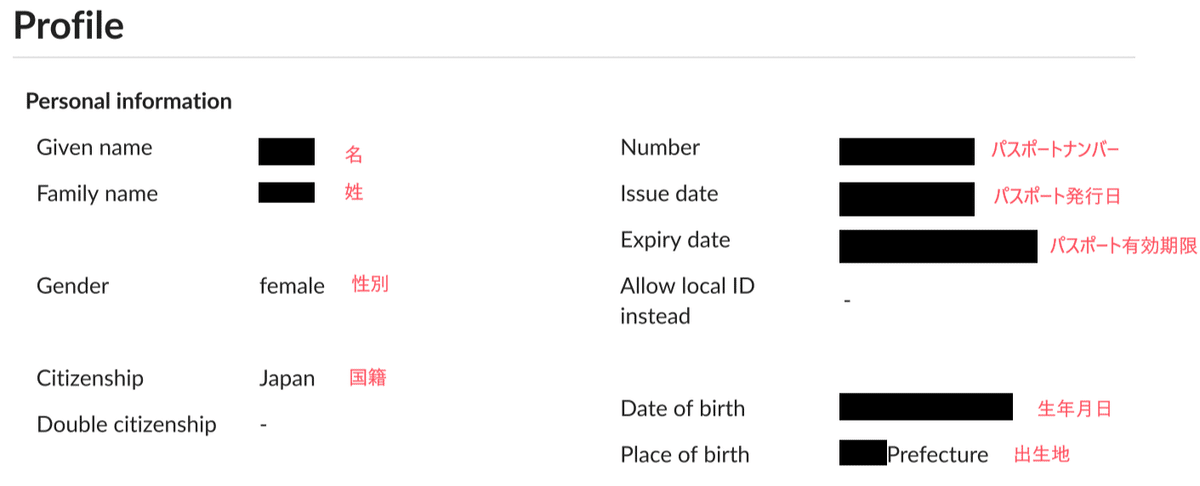Click the red 性別 annotation
This screenshot has width=1200, height=486.
pos(370,285)
